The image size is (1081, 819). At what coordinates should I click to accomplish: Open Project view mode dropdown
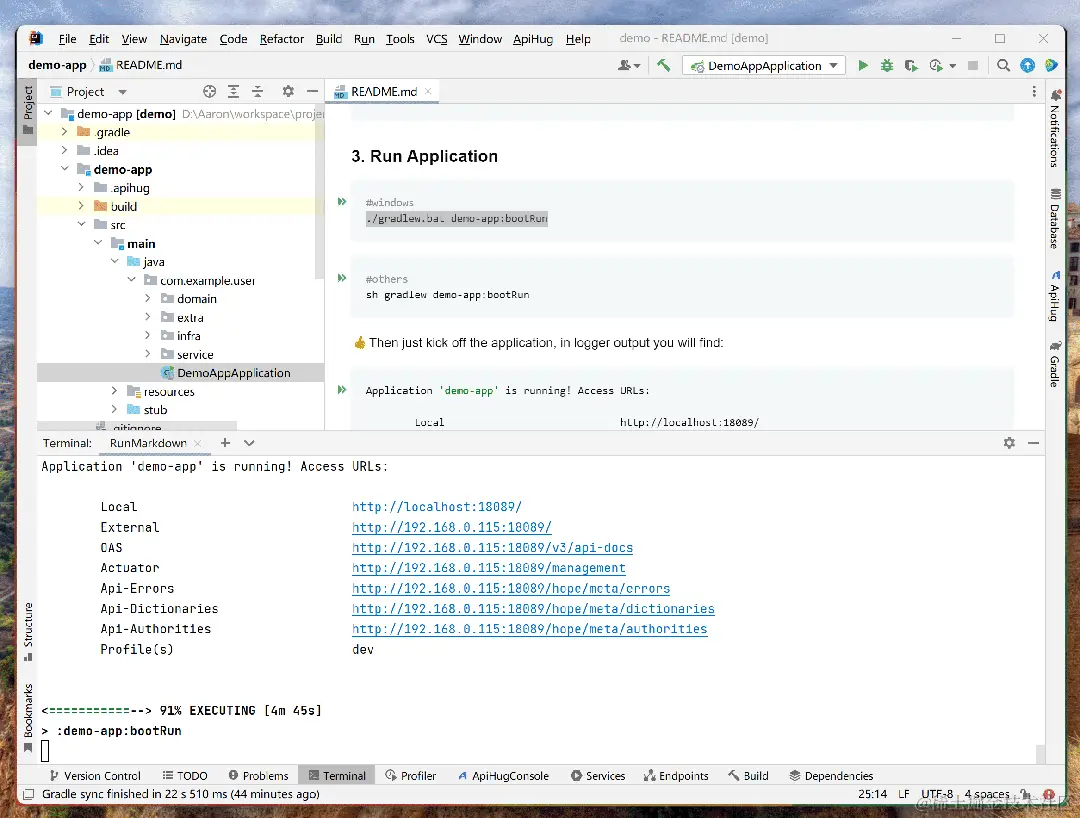point(122,92)
